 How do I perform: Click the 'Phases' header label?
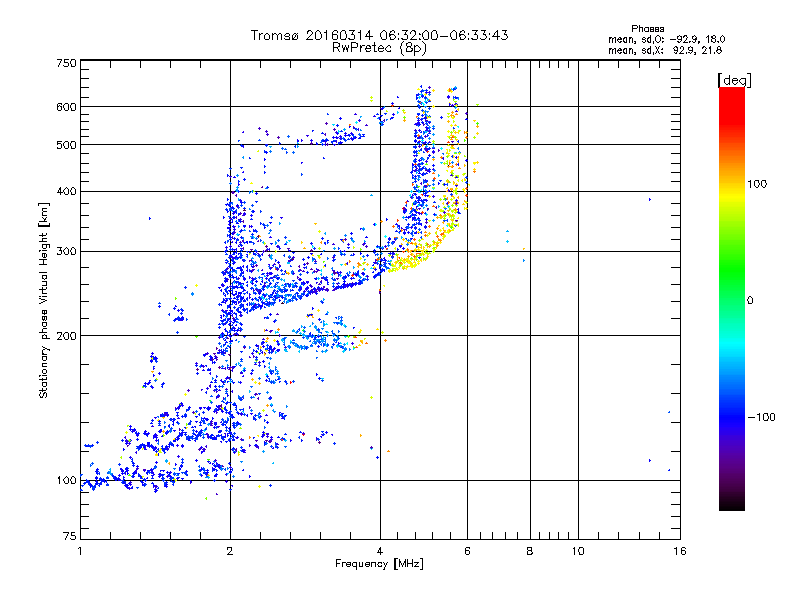click(x=647, y=29)
